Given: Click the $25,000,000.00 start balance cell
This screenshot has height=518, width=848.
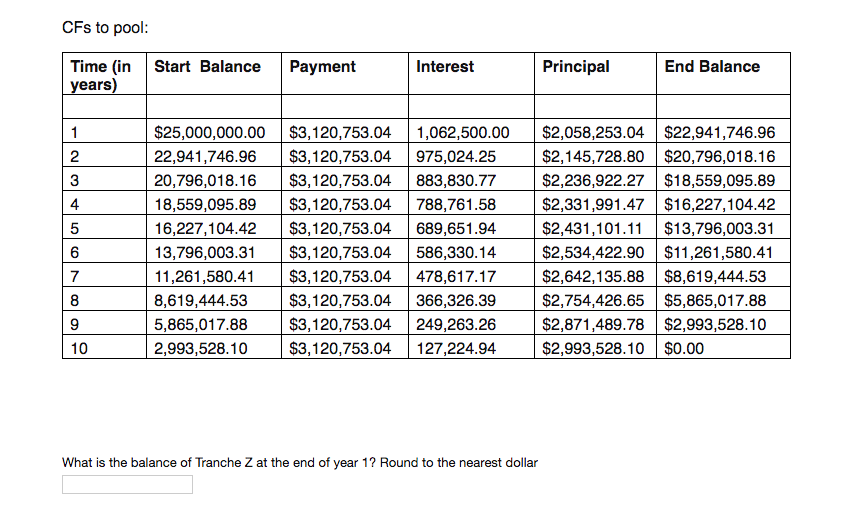Looking at the screenshot, I should pos(209,132).
